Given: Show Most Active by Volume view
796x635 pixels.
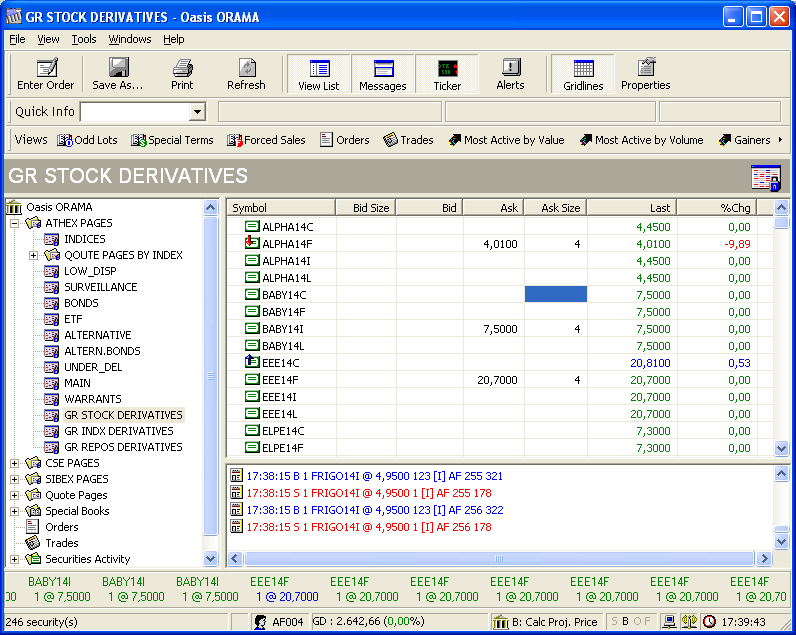Looking at the screenshot, I should tap(641, 140).
